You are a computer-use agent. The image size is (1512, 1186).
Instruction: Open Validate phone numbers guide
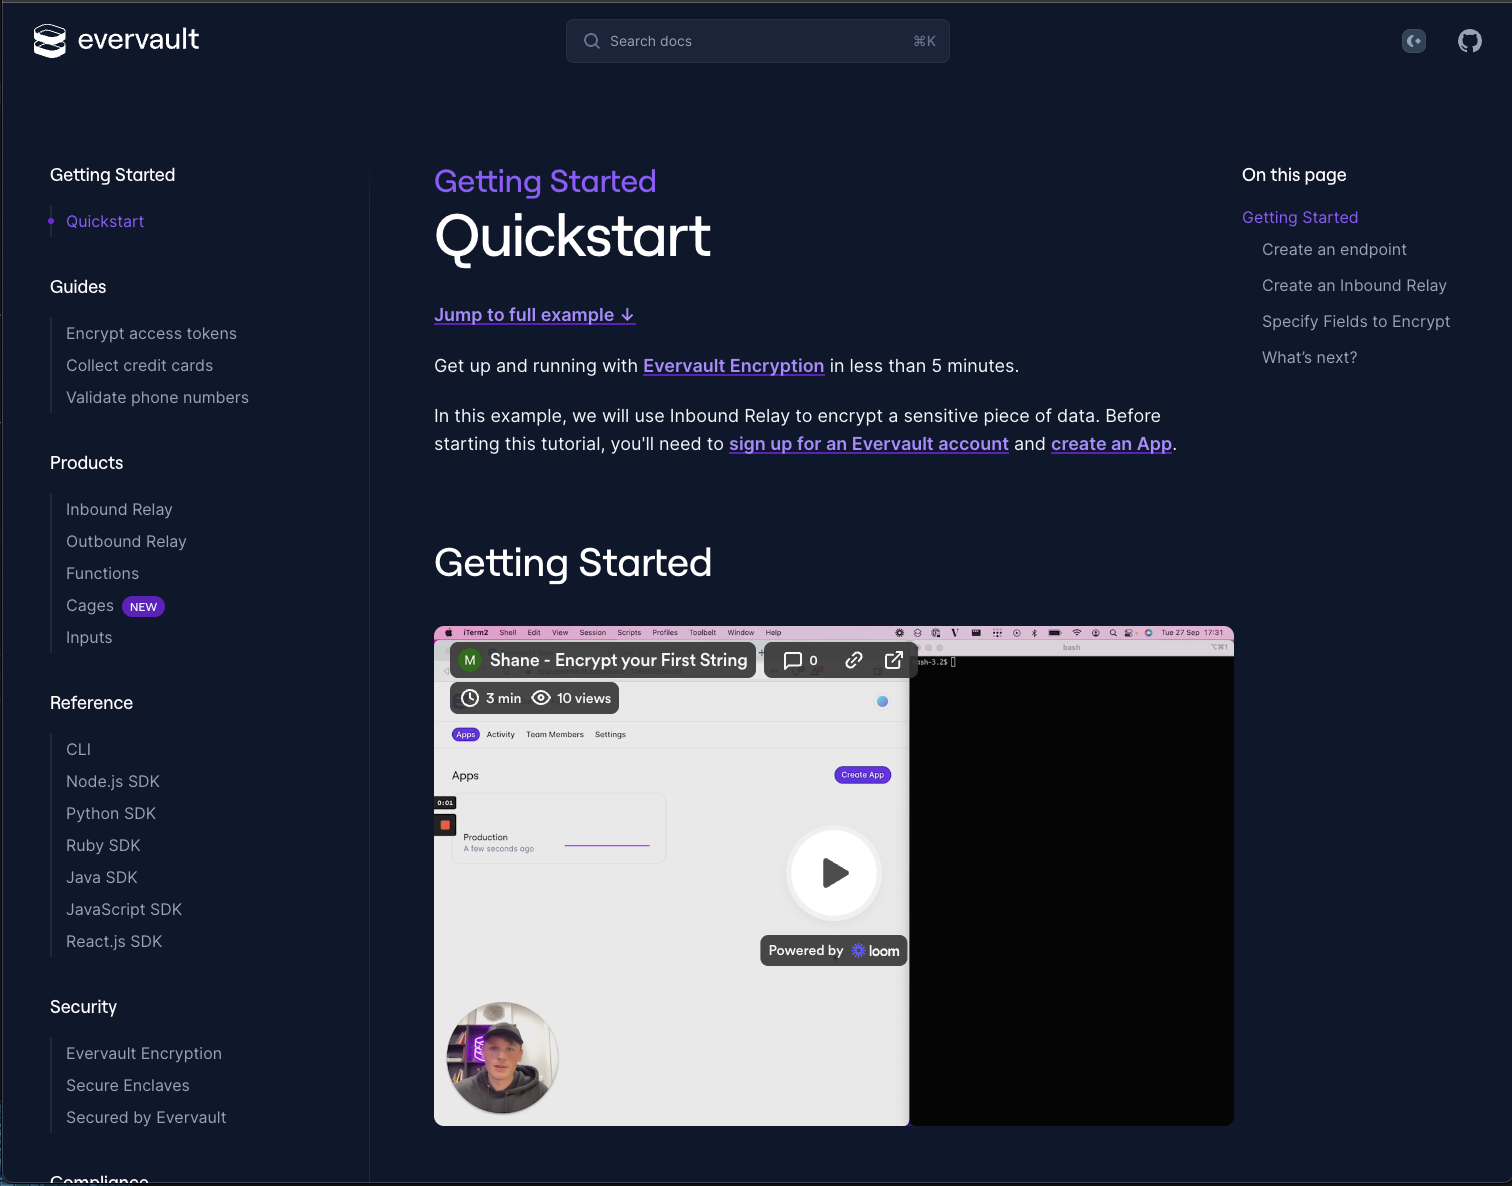coord(157,398)
